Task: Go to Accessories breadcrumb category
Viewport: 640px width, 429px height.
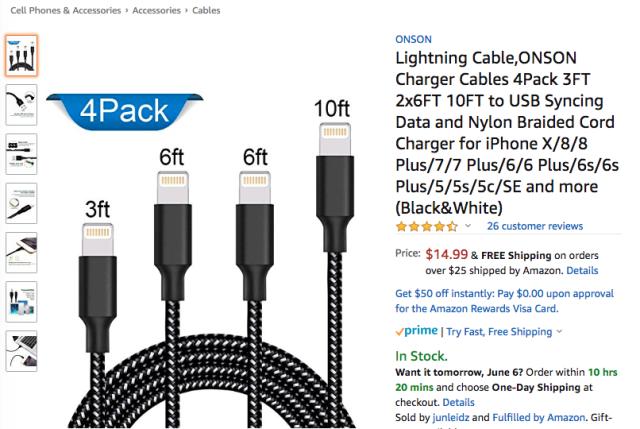Action: [158, 11]
